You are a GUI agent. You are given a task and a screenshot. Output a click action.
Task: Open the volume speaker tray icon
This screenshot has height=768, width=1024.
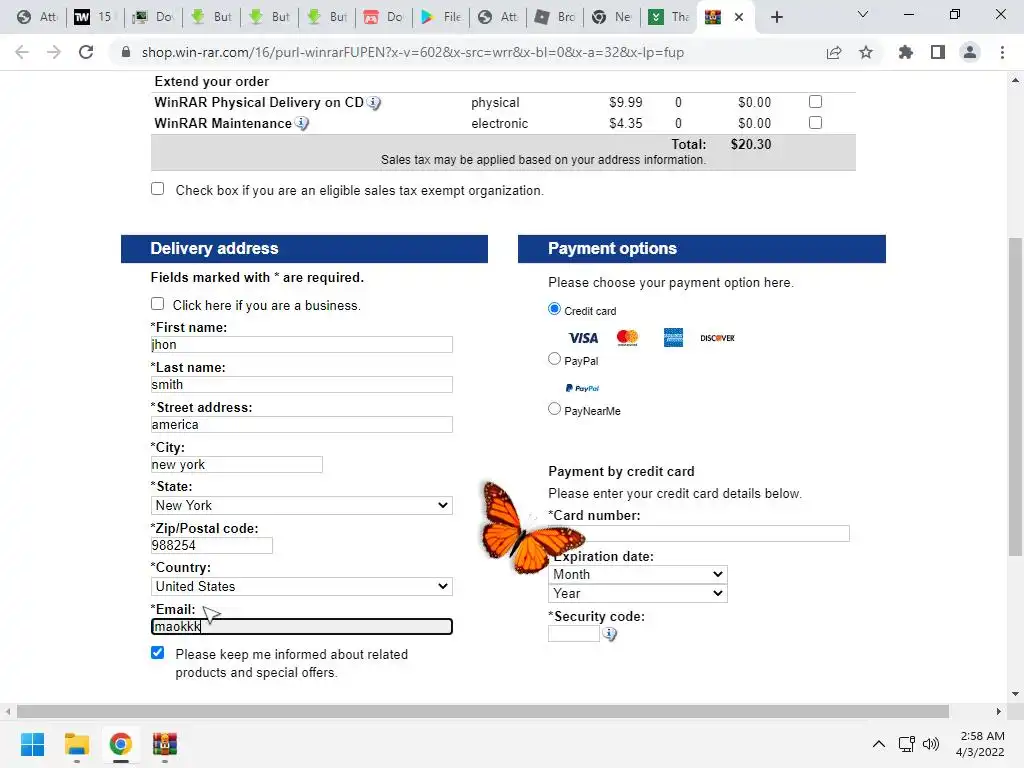(931, 744)
